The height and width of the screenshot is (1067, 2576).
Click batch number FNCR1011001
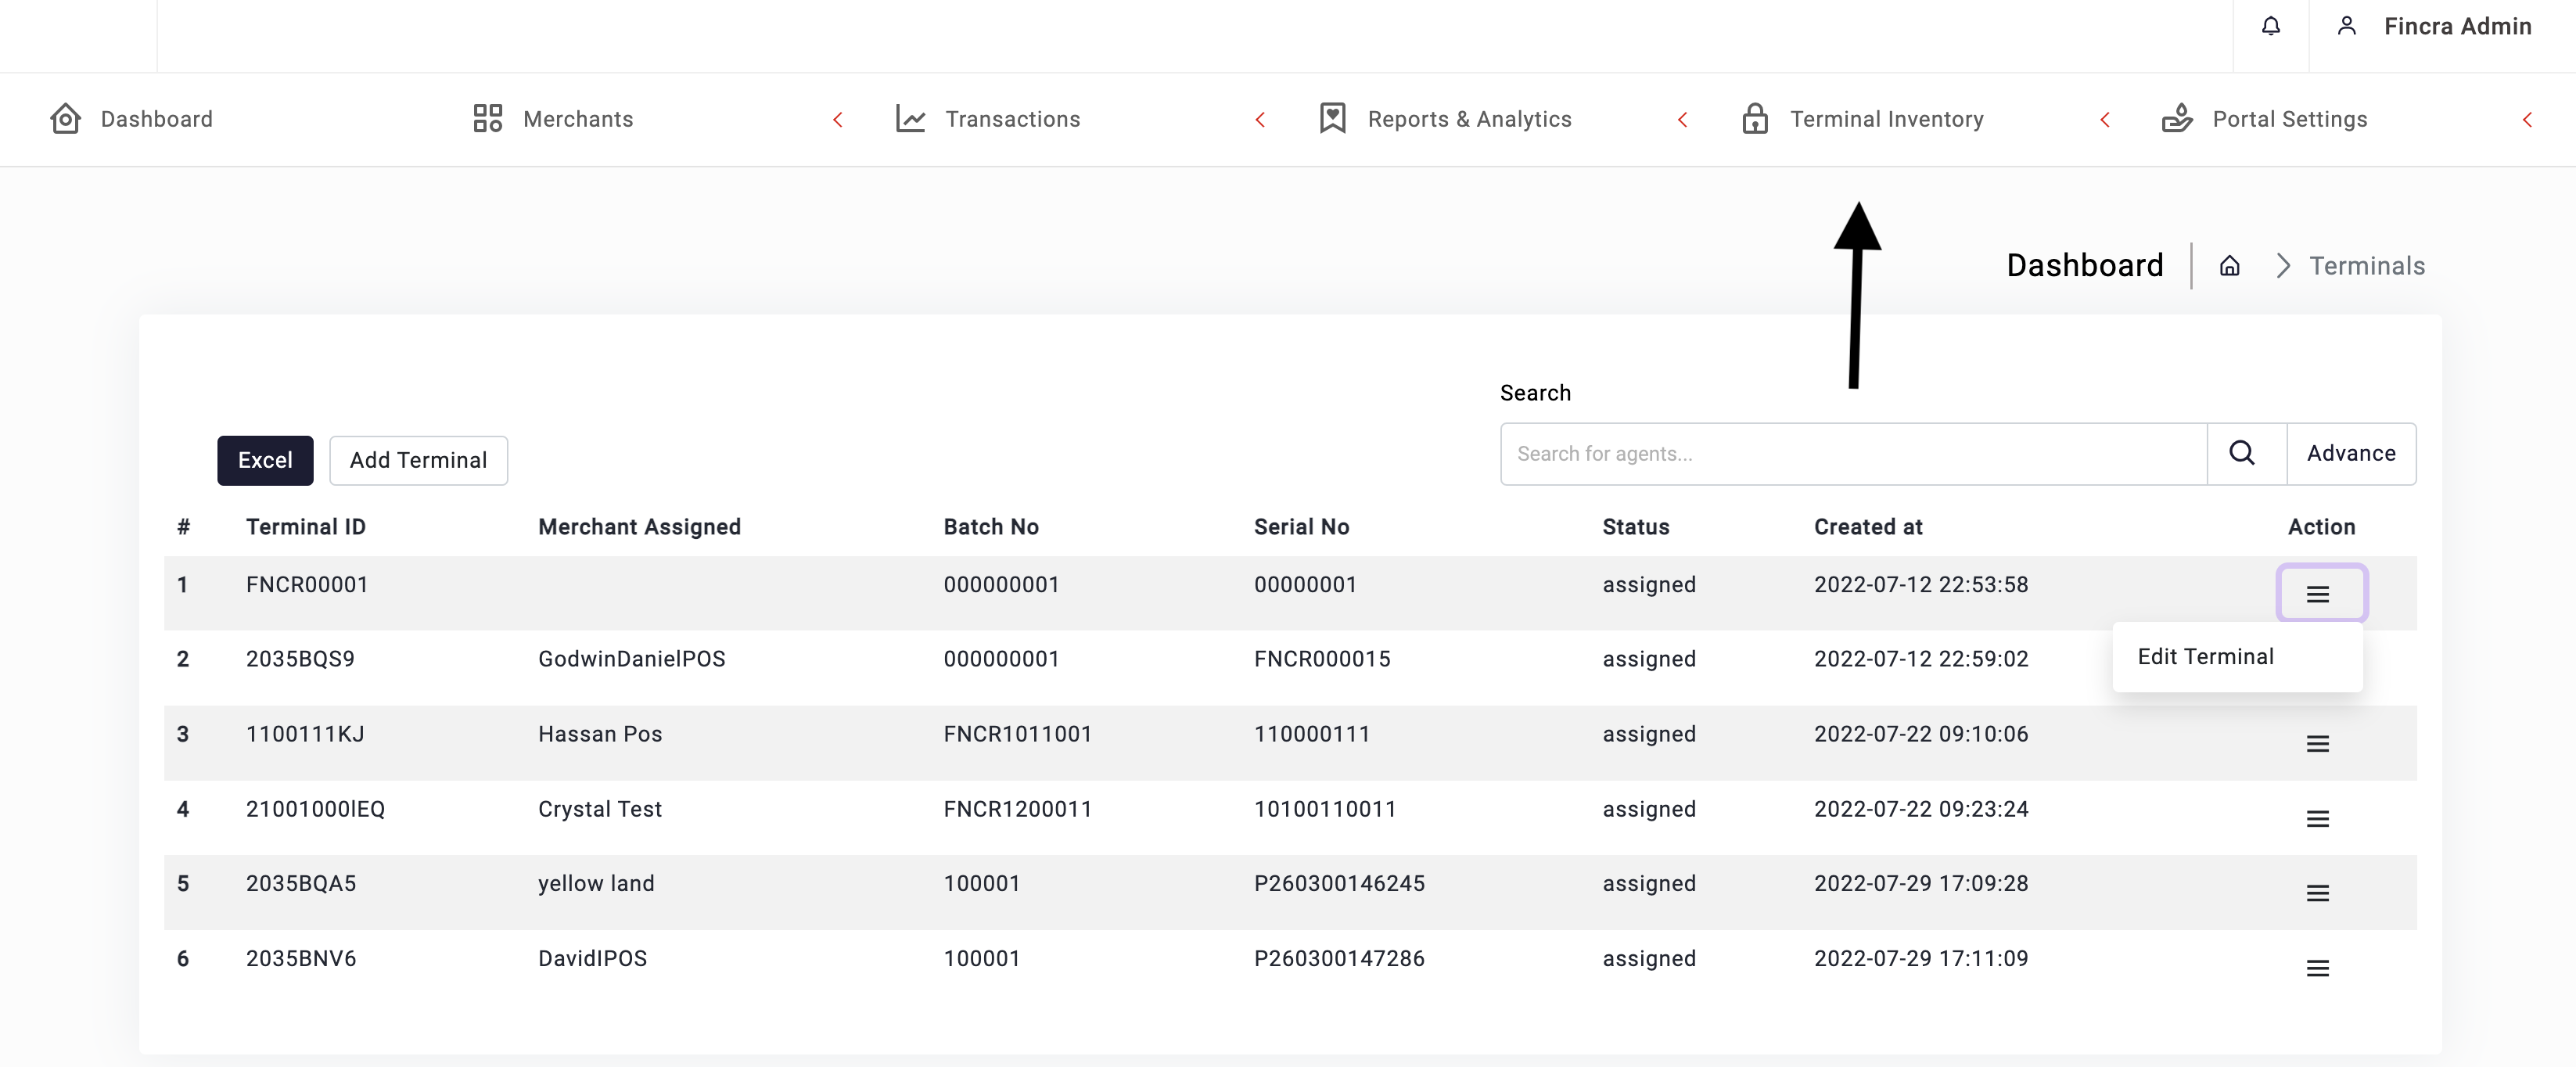[1017, 734]
